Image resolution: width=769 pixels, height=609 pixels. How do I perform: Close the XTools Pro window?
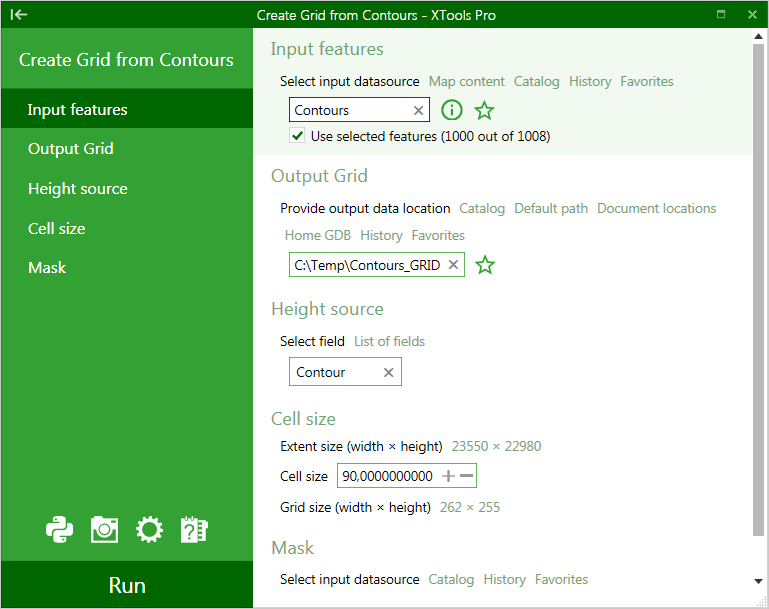tap(752, 15)
